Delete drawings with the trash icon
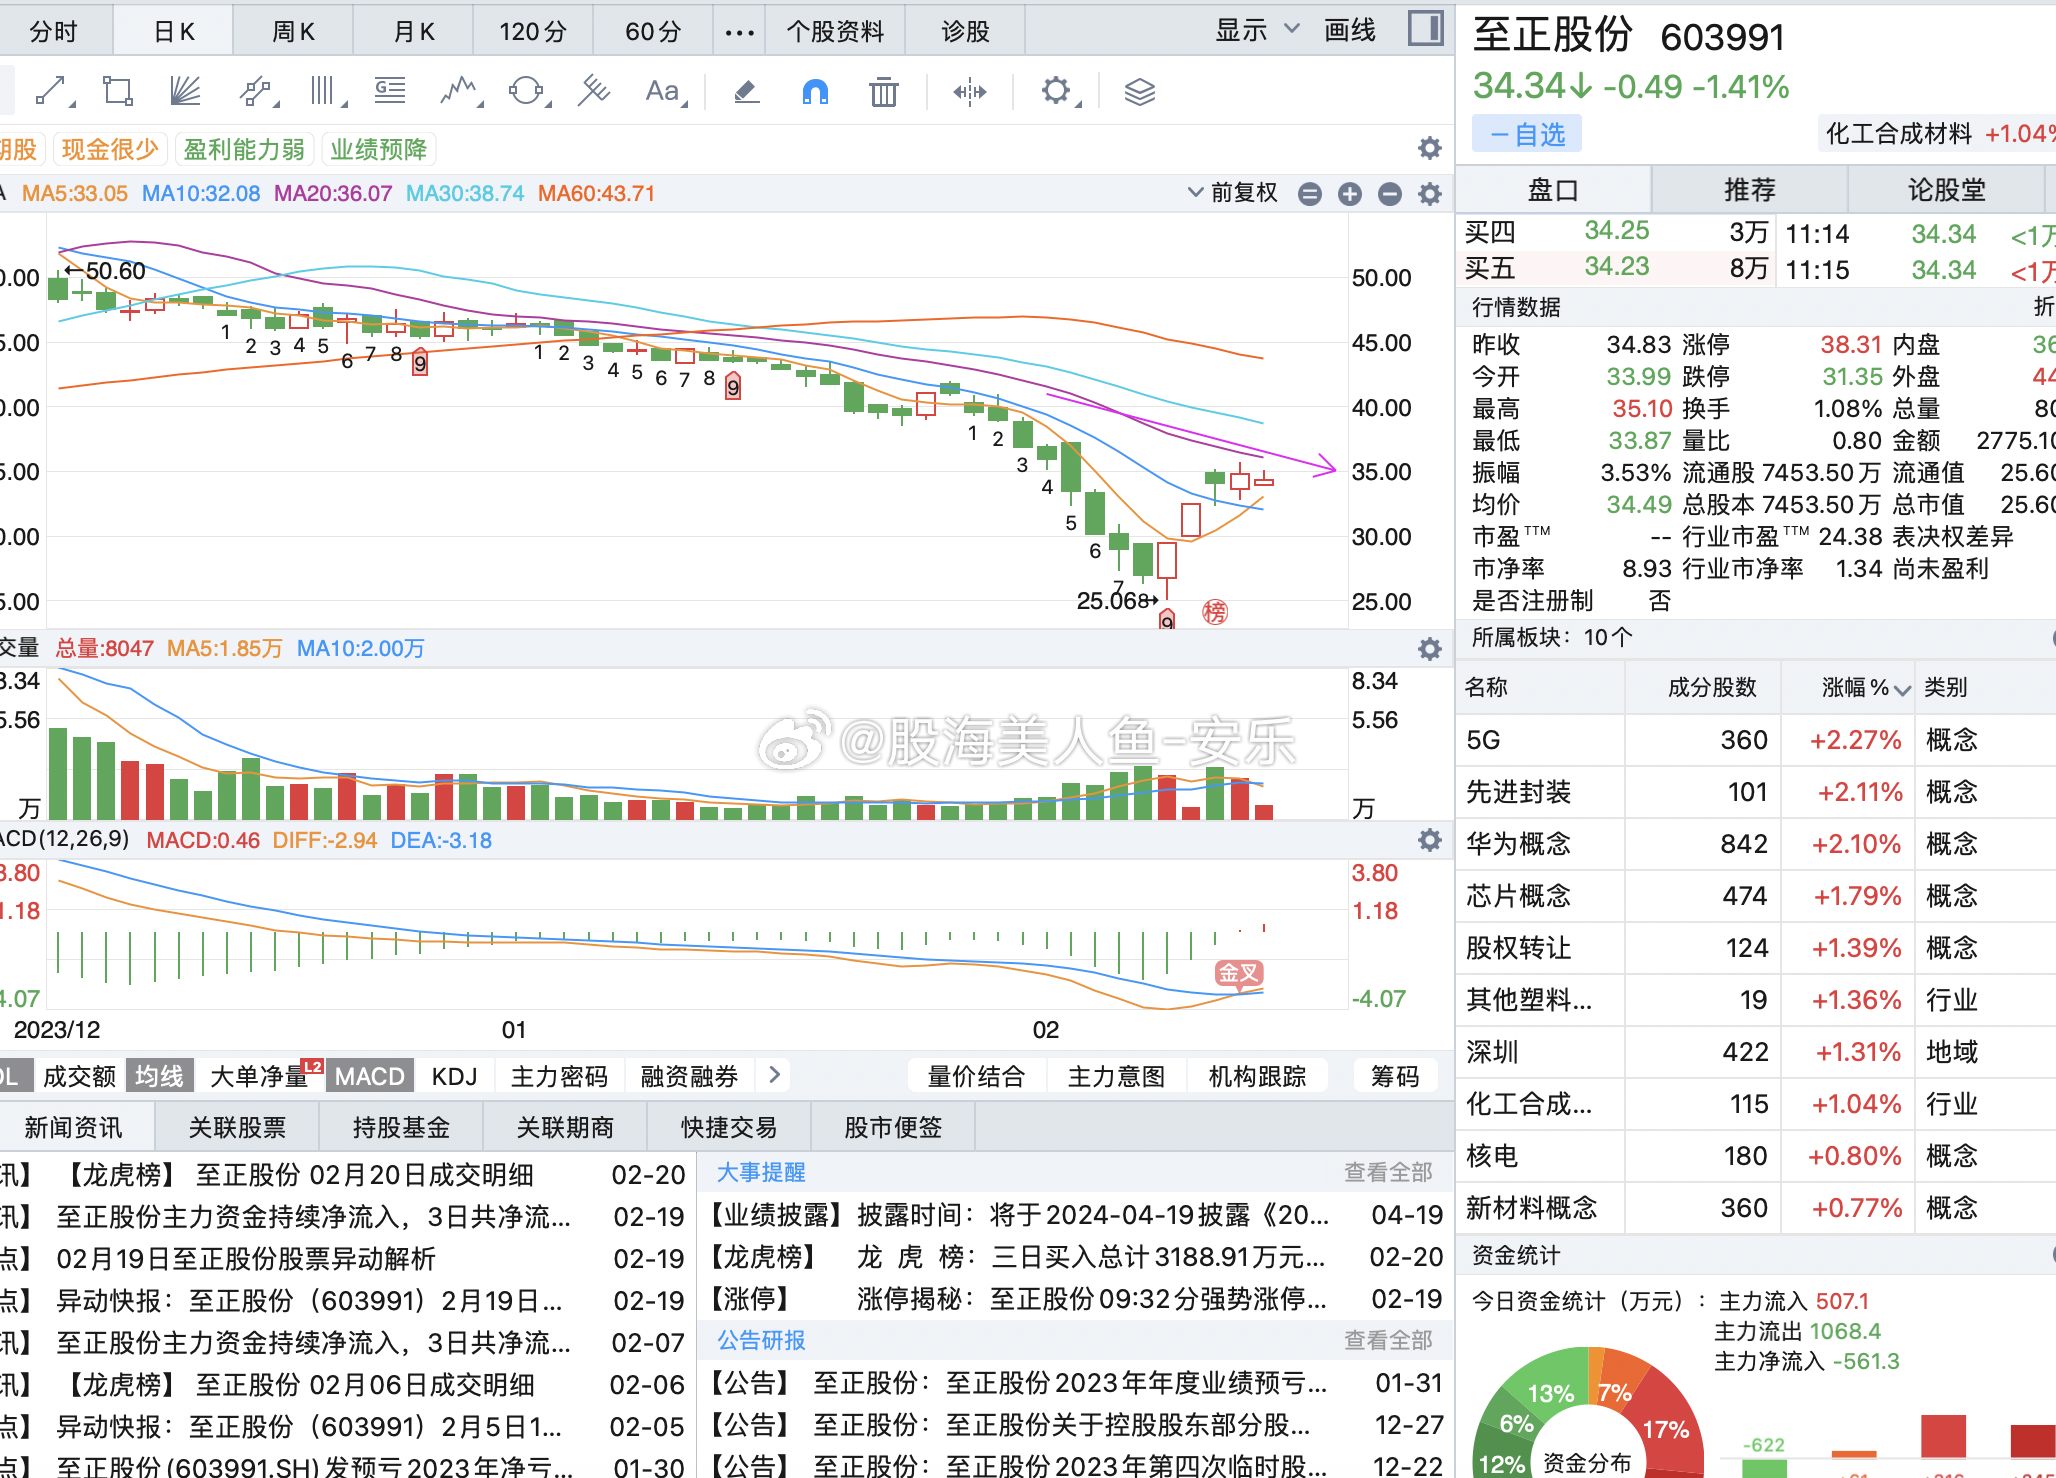 point(883,92)
